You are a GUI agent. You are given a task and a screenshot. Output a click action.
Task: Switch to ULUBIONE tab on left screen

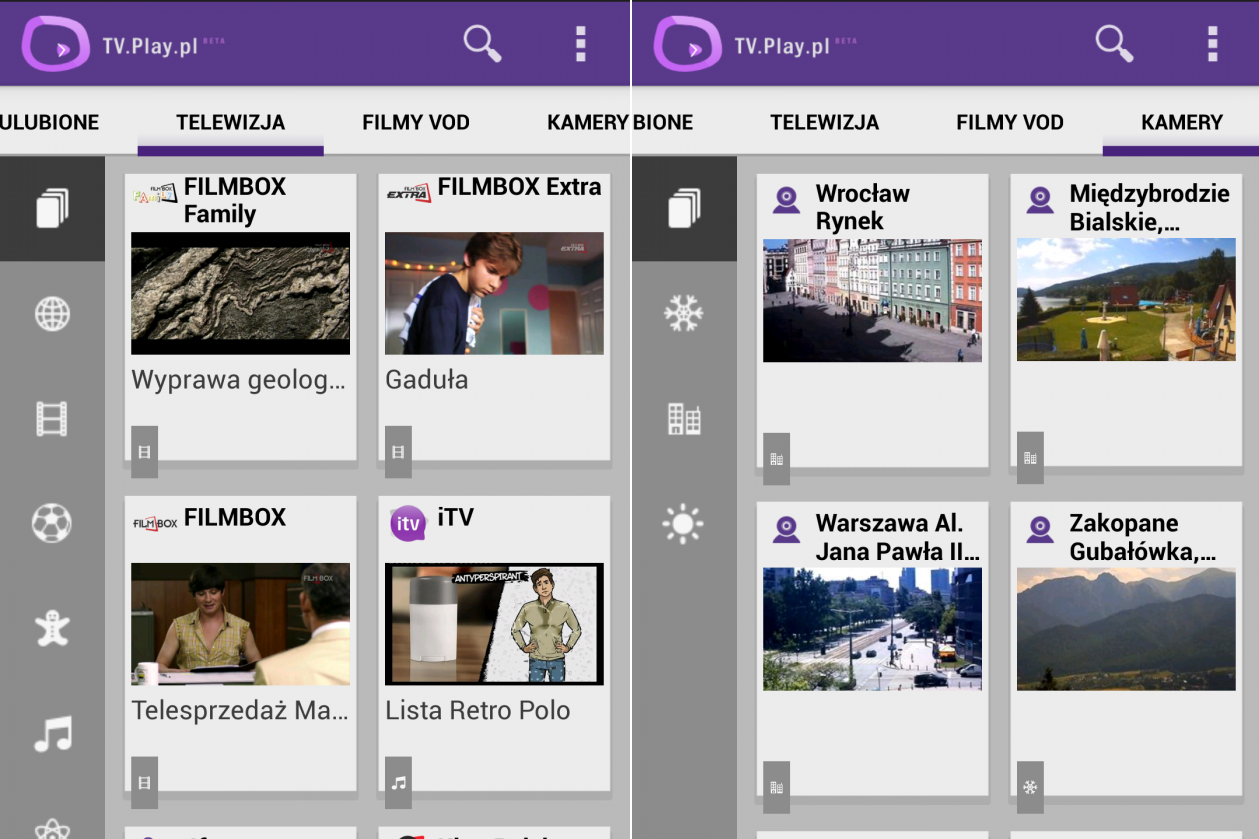tap(50, 122)
